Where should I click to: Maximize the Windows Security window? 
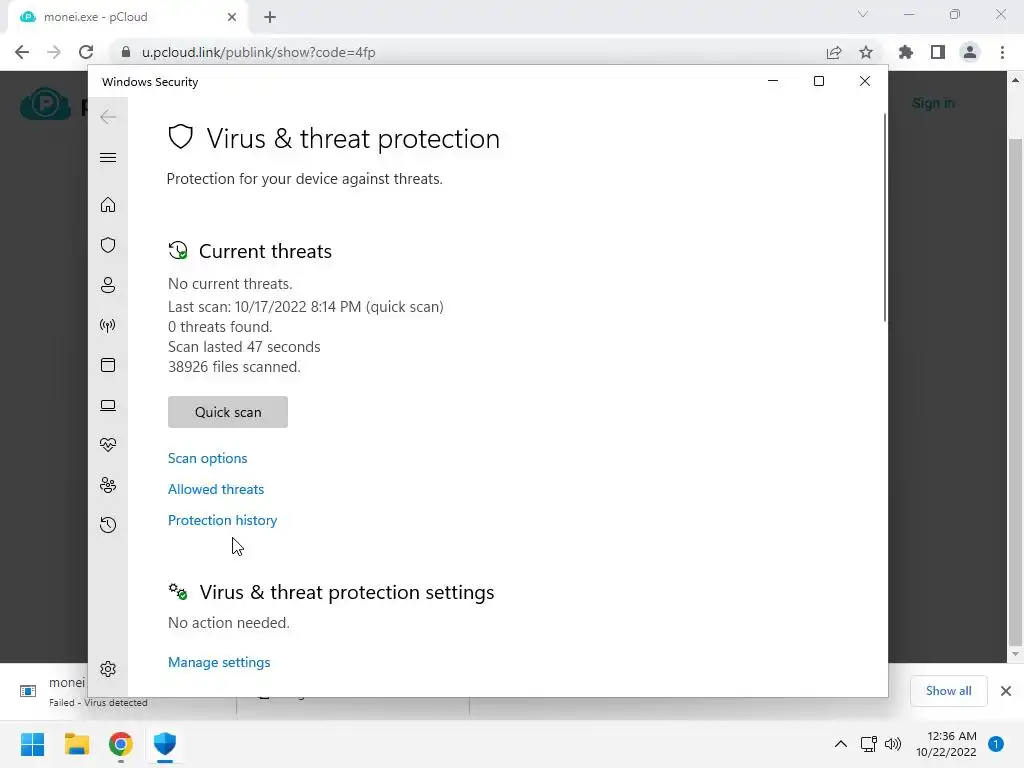[819, 81]
